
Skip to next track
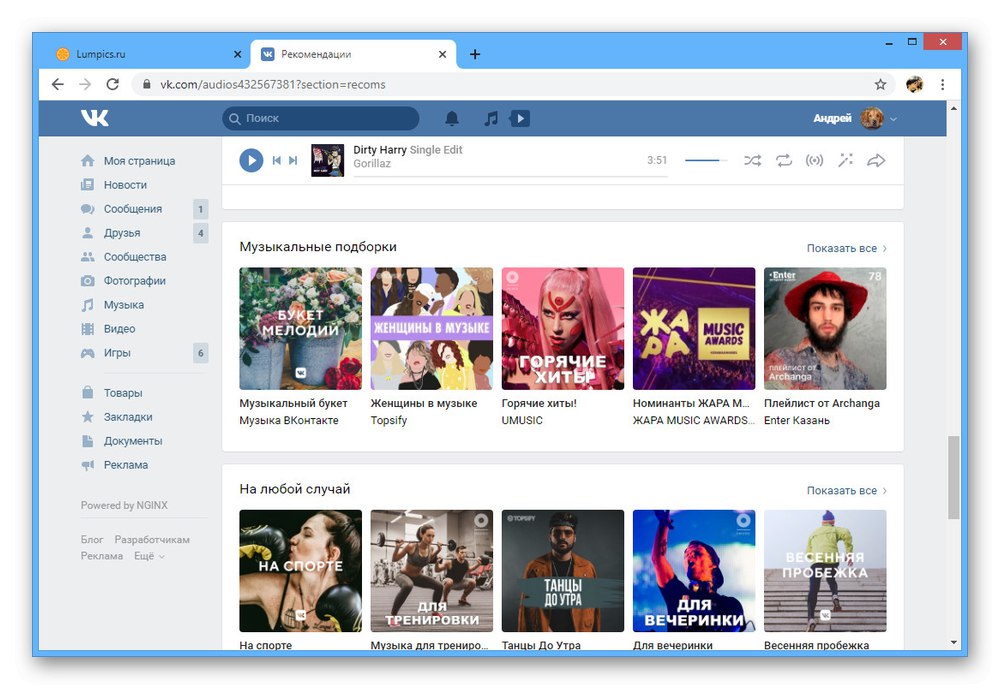(x=293, y=160)
